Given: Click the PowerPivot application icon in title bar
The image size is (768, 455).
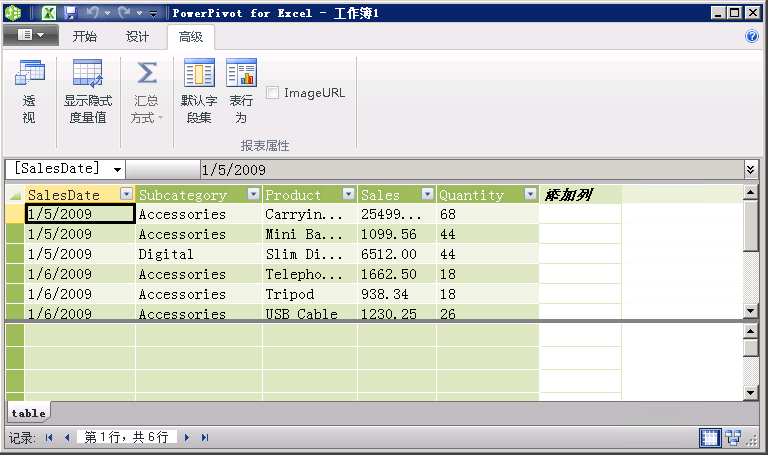Looking at the screenshot, I should pos(13,13).
